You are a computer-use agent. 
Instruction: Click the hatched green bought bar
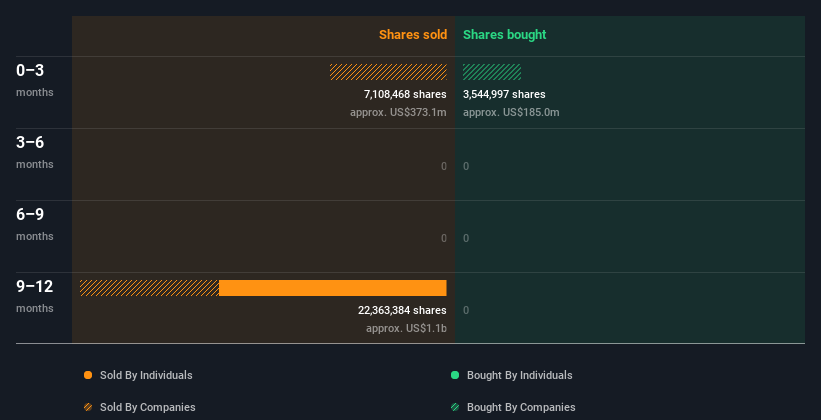[x=491, y=72]
